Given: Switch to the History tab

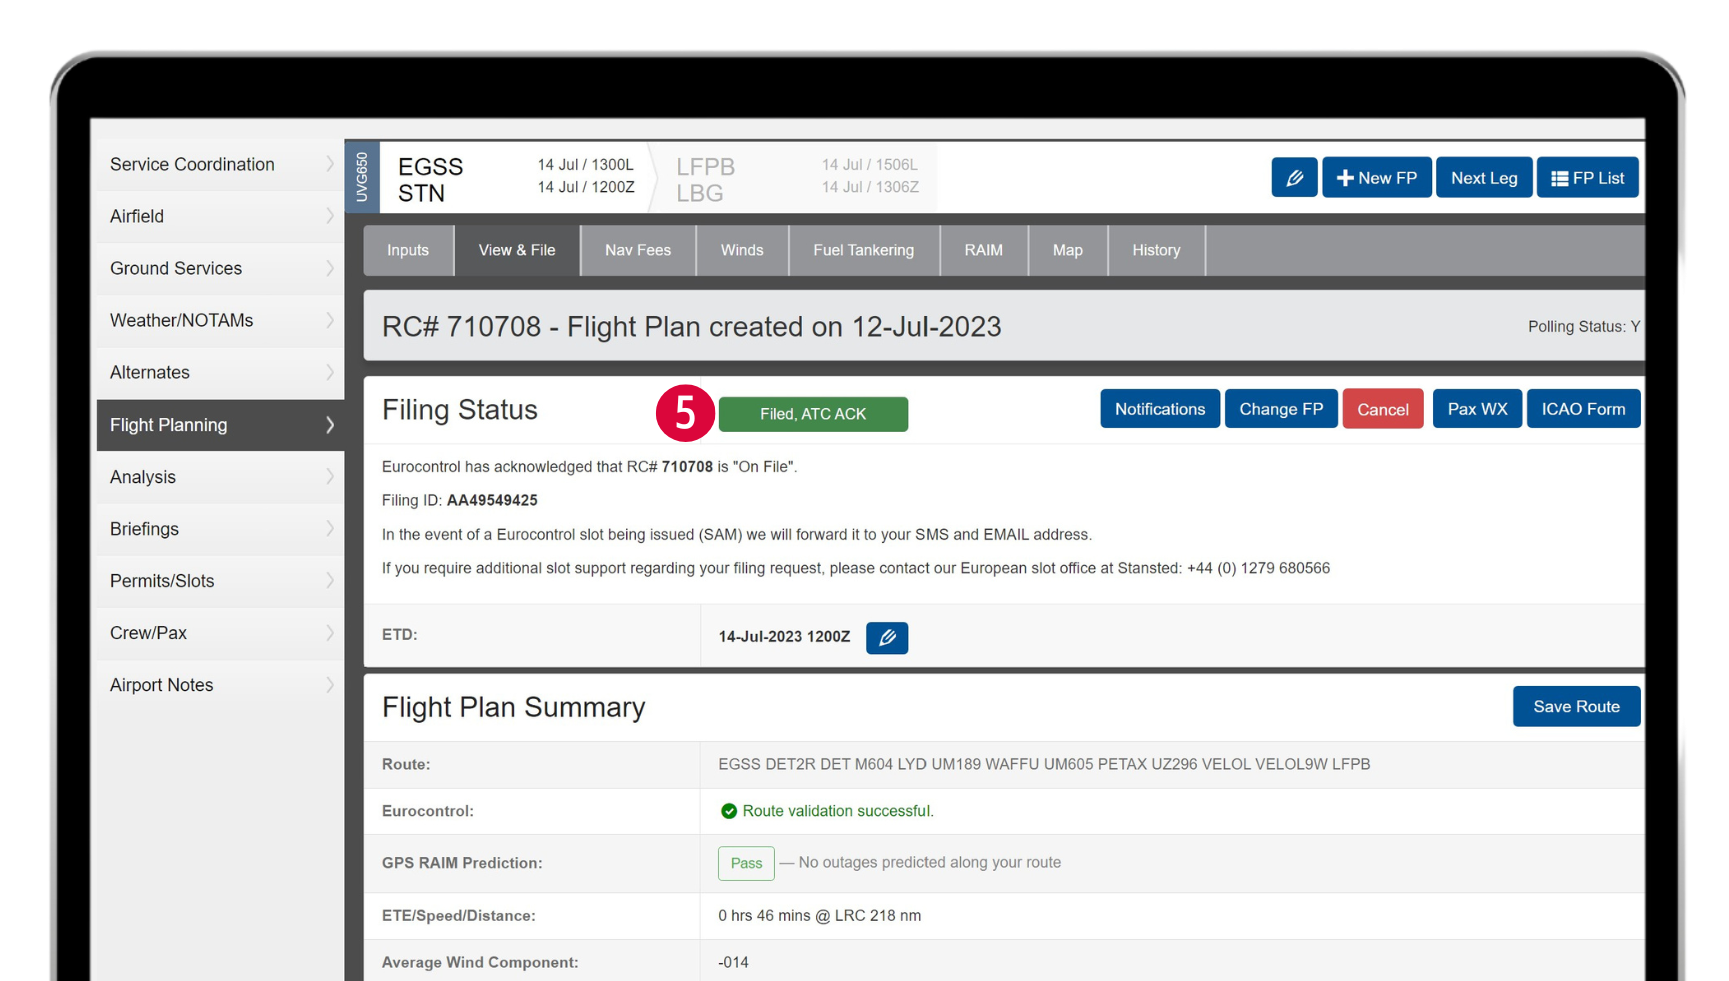Looking at the screenshot, I should coord(1156,250).
